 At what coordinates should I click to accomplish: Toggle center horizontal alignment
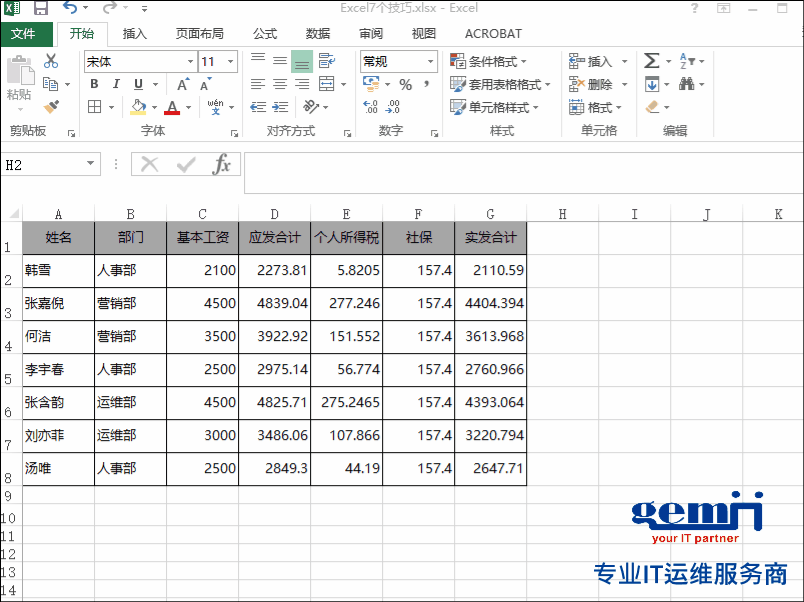click(x=280, y=85)
